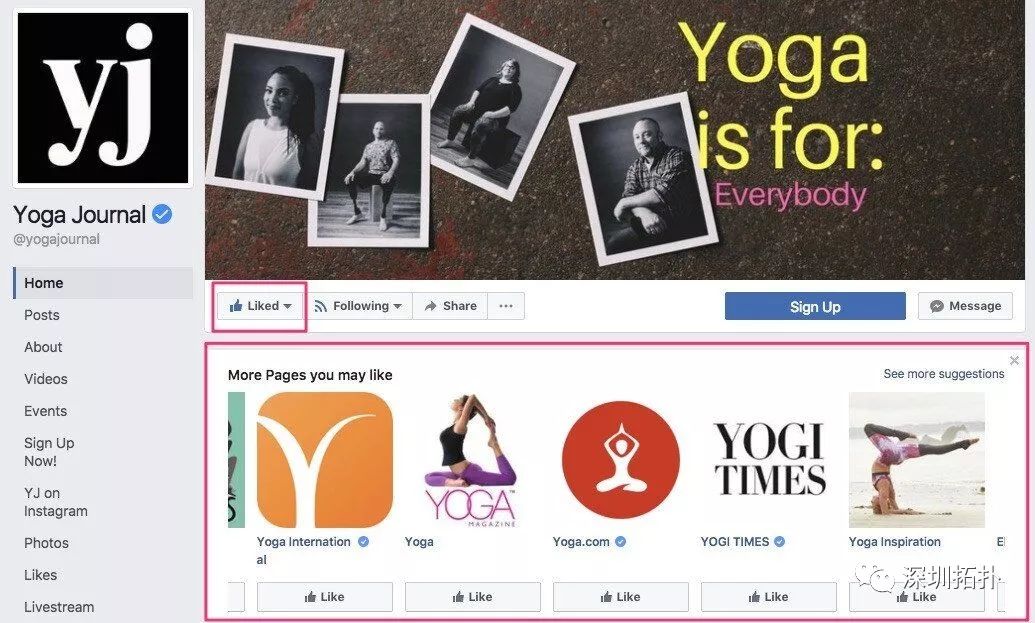
Task: Like the Yoga International page
Action: coord(325,597)
